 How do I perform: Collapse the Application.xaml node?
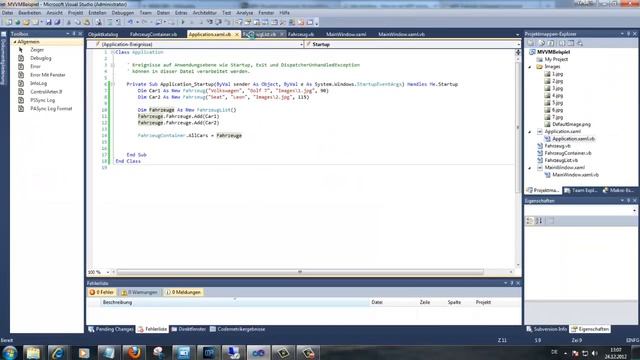click(530, 131)
